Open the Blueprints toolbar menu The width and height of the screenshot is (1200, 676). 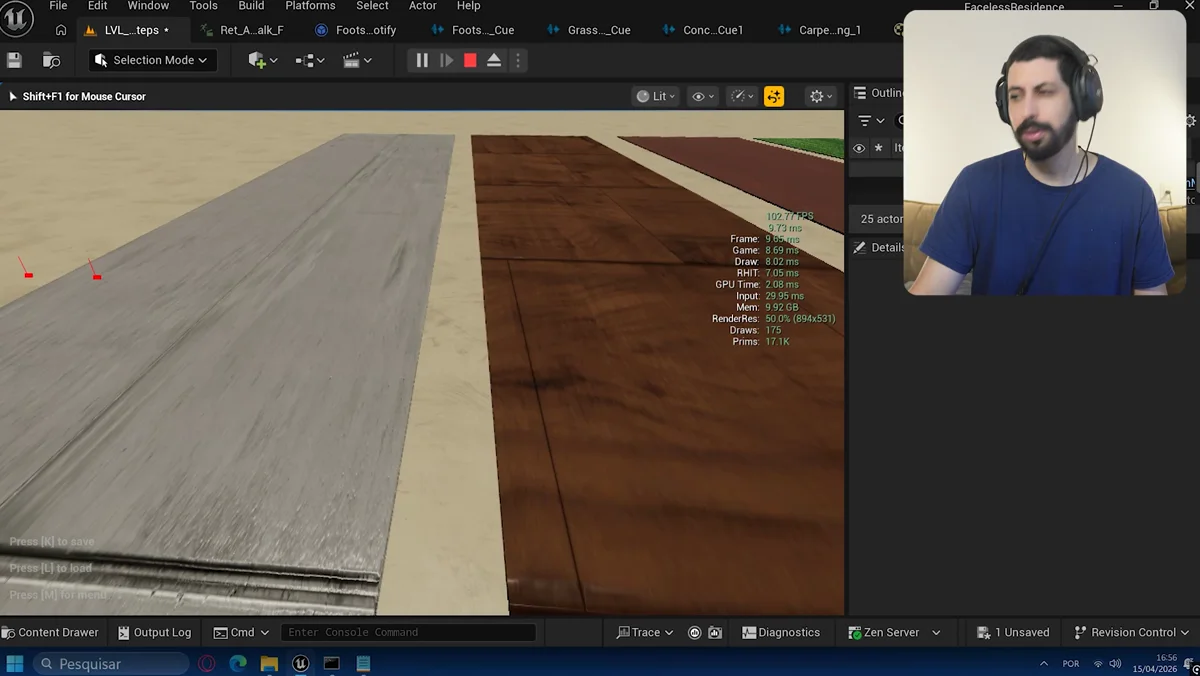309,61
